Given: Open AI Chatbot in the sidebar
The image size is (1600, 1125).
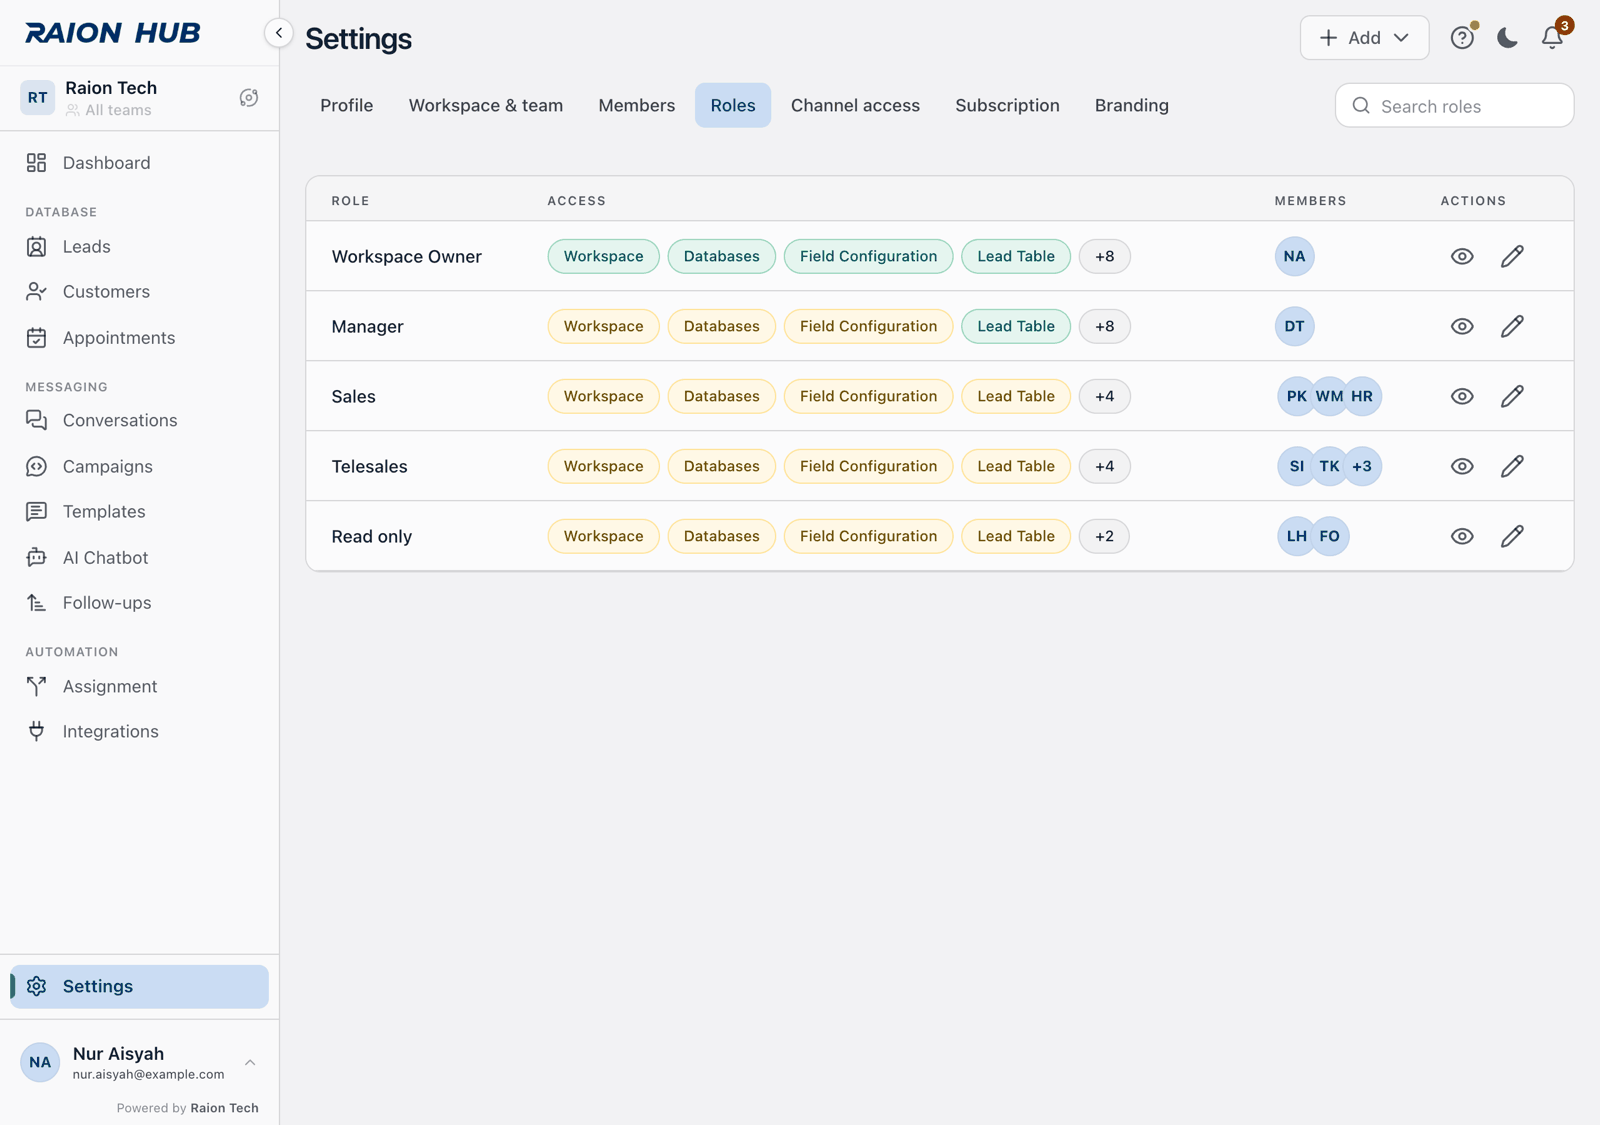Looking at the screenshot, I should pos(139,558).
